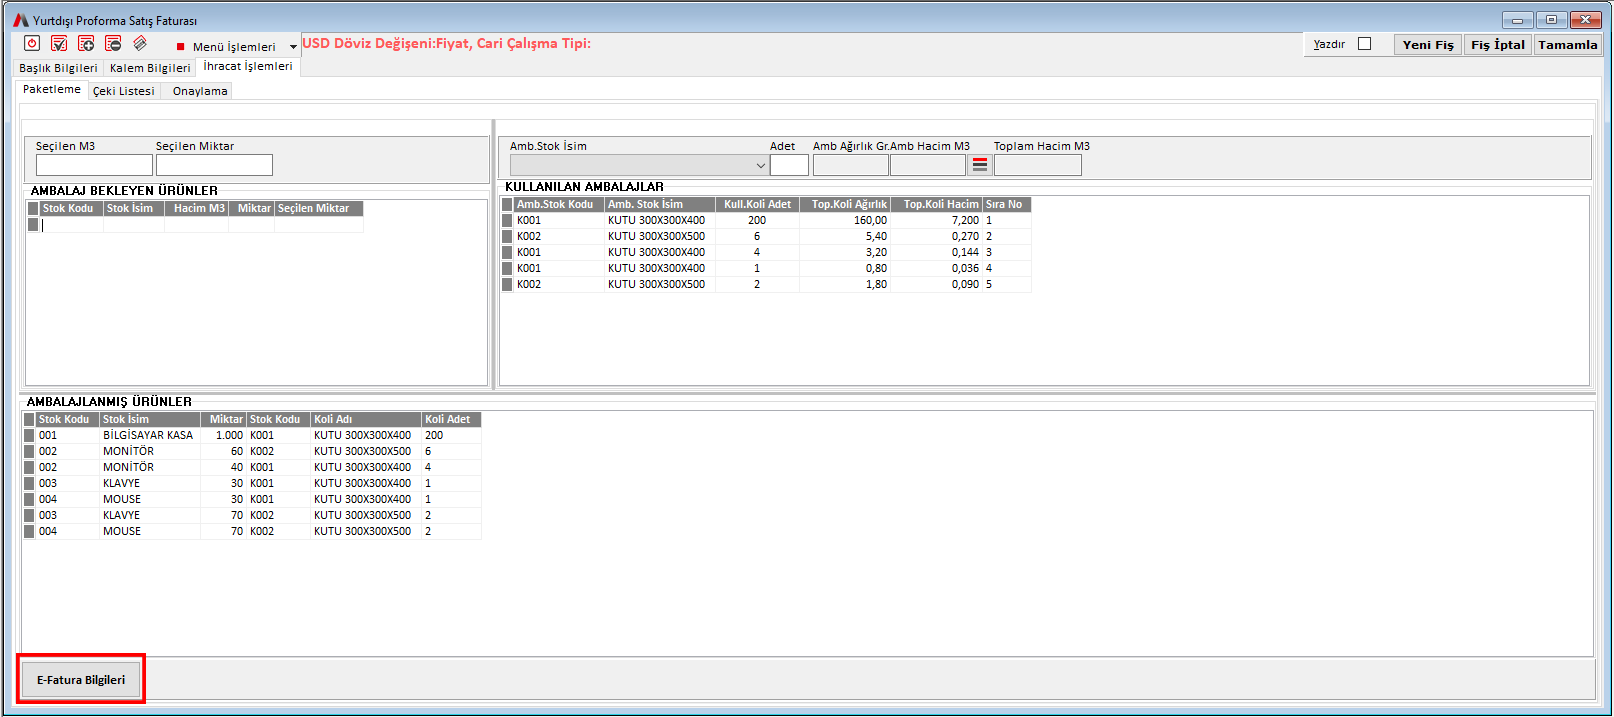Toggle the Yazdır checkbox
This screenshot has height=717, width=1614.
[x=1364, y=44]
